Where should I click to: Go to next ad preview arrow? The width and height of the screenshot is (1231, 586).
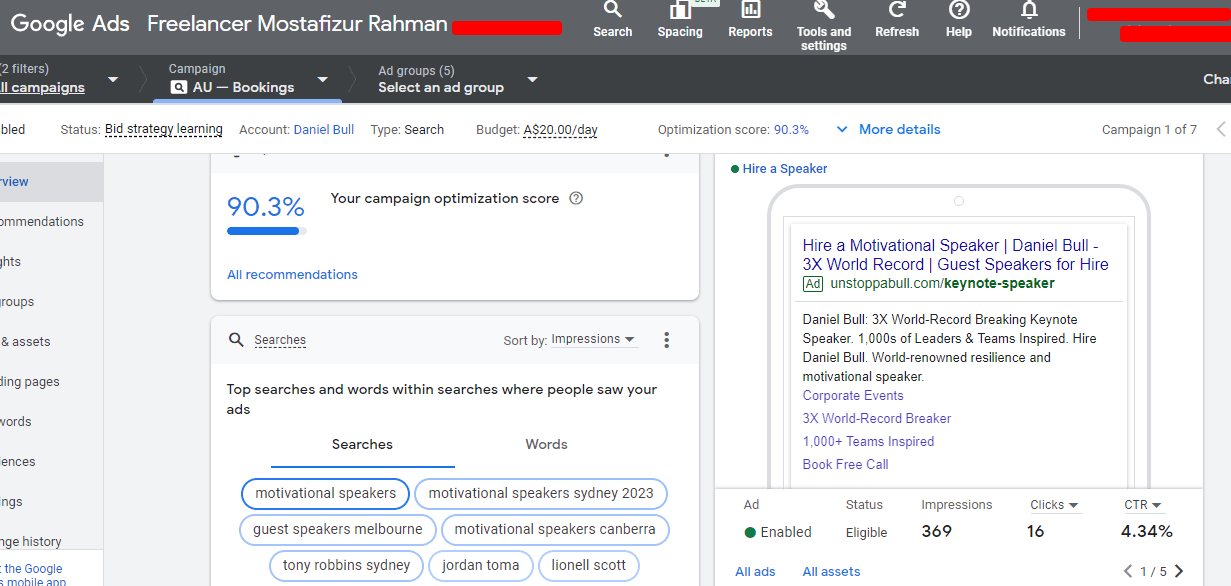[1179, 571]
